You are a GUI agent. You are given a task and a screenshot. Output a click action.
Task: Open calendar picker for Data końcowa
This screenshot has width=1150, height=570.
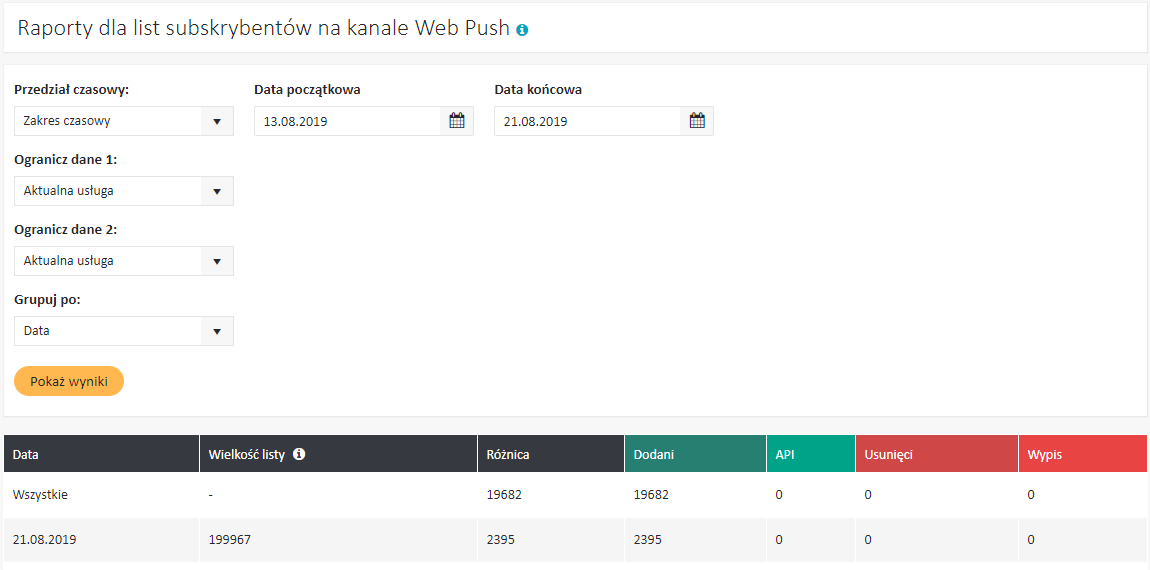pyautogui.click(x=697, y=121)
